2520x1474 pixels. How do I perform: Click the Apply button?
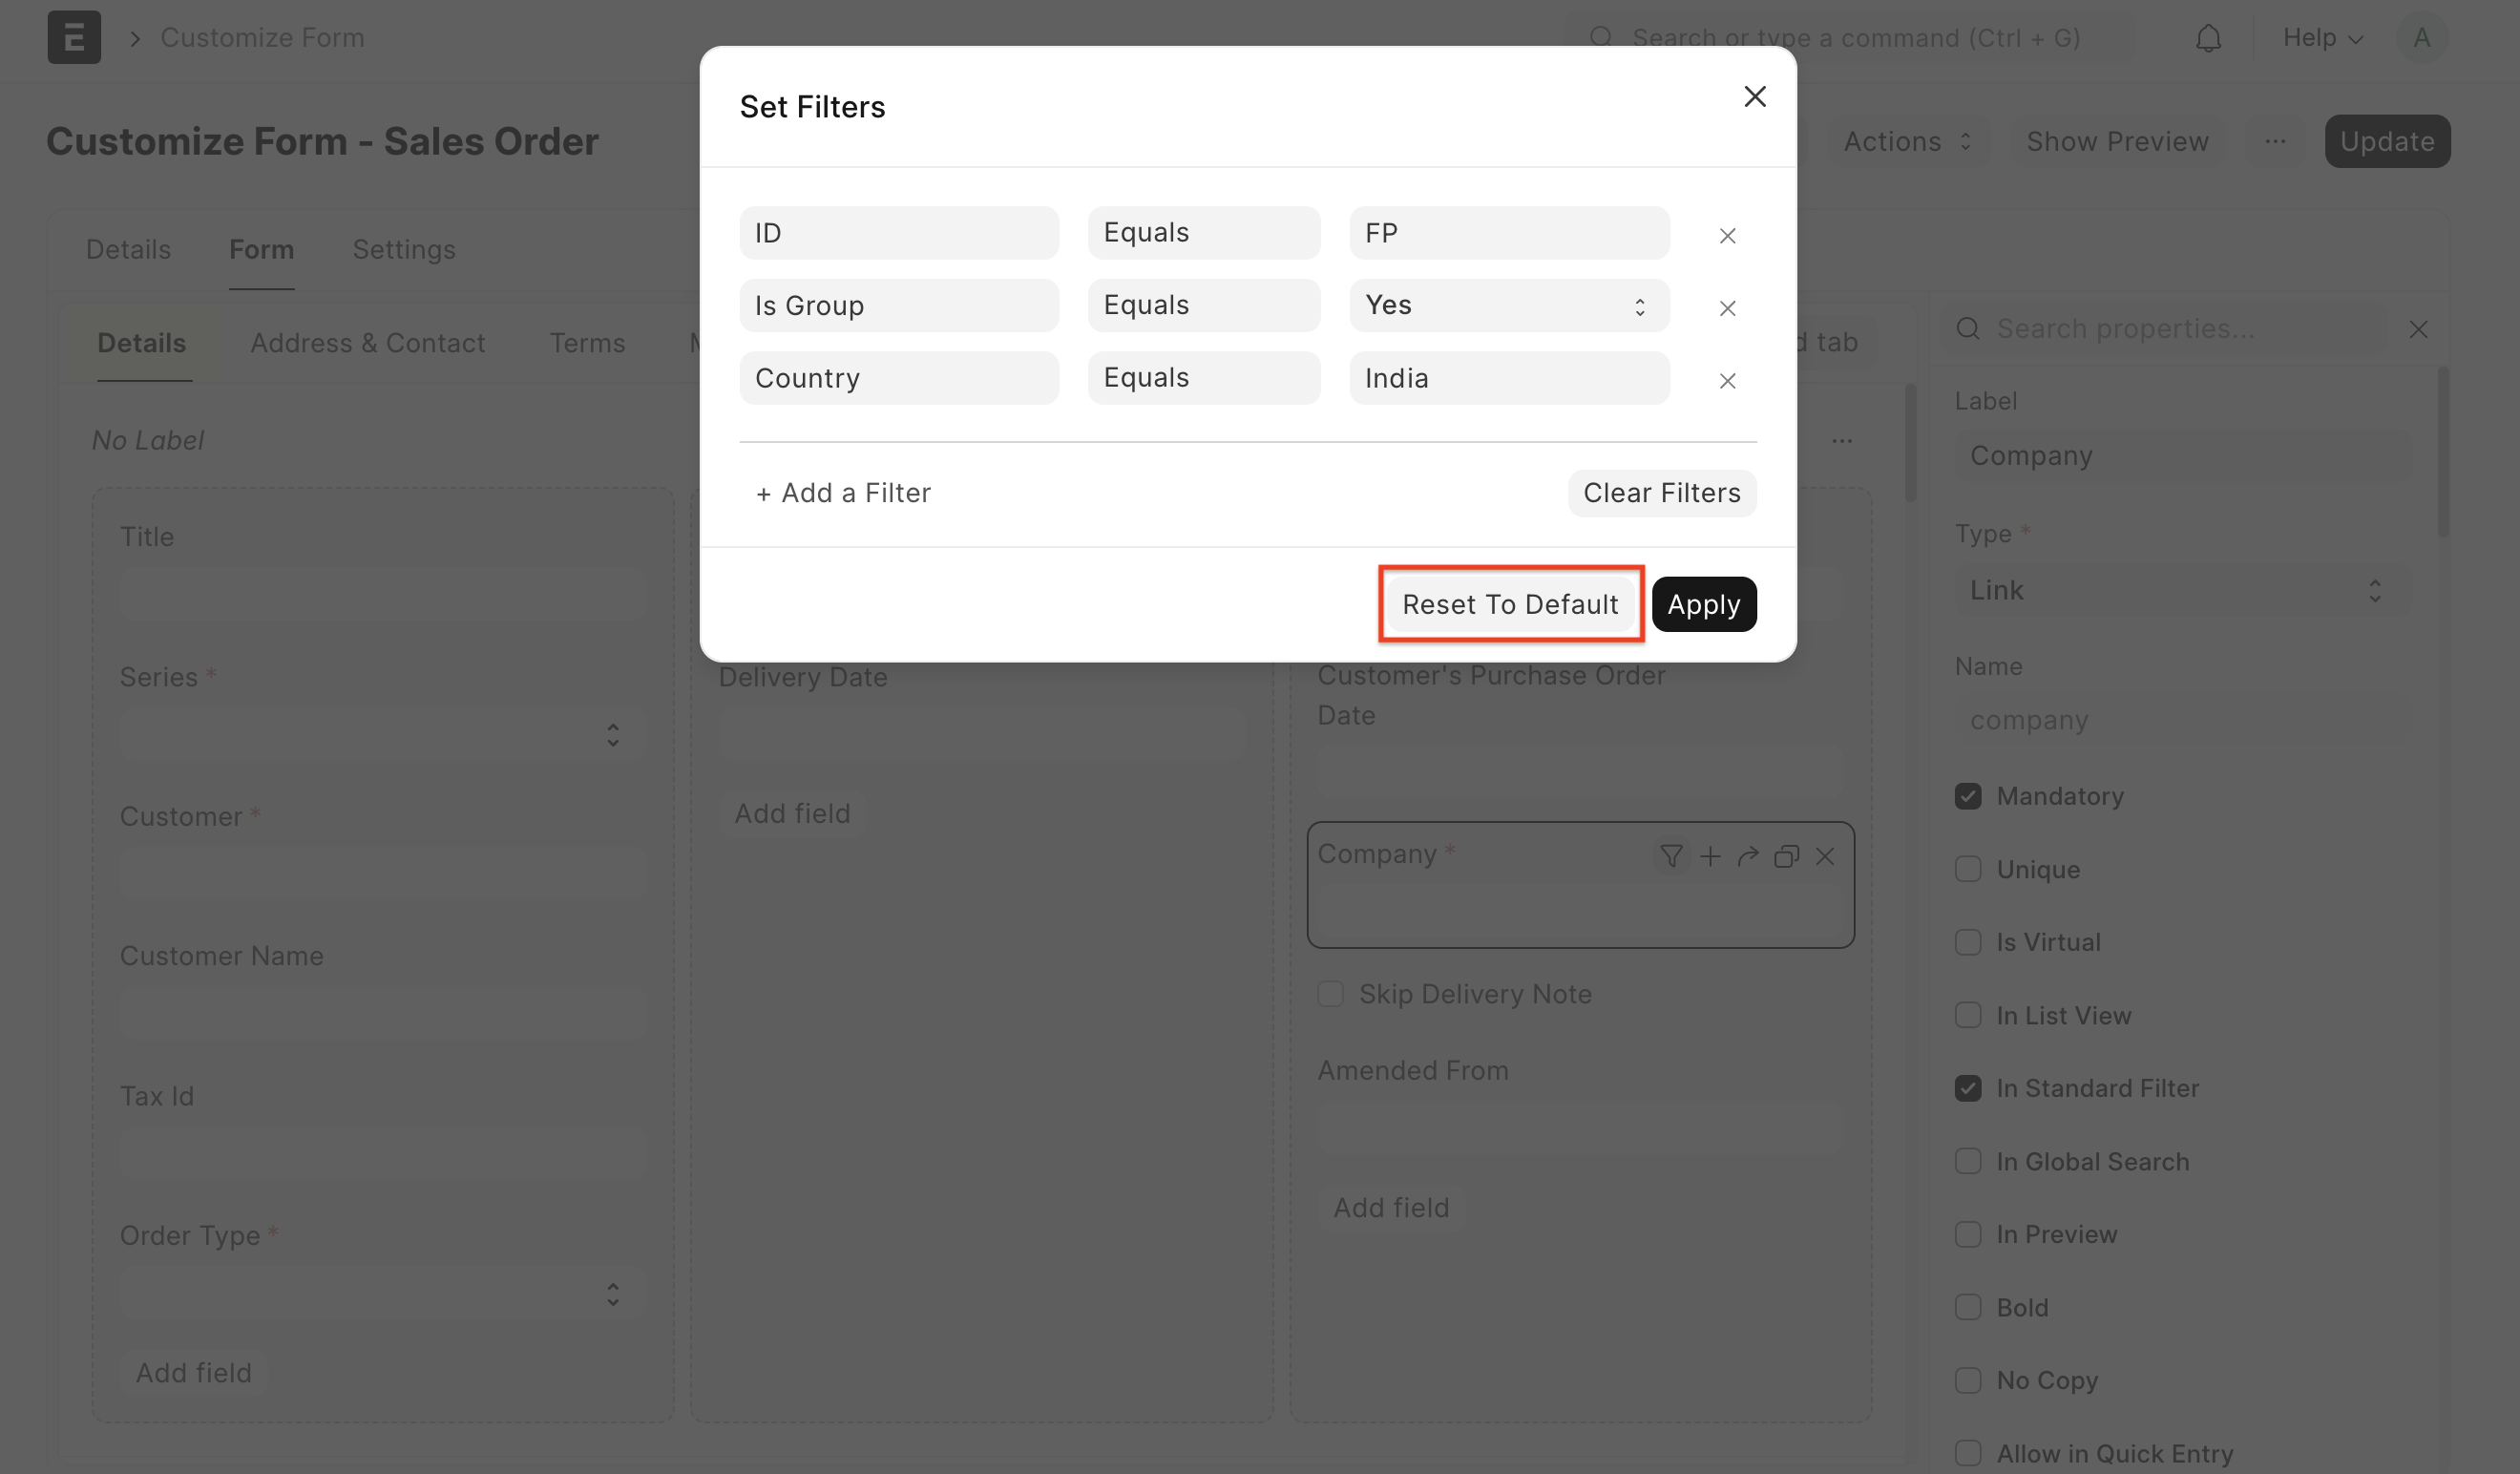tap(1703, 604)
